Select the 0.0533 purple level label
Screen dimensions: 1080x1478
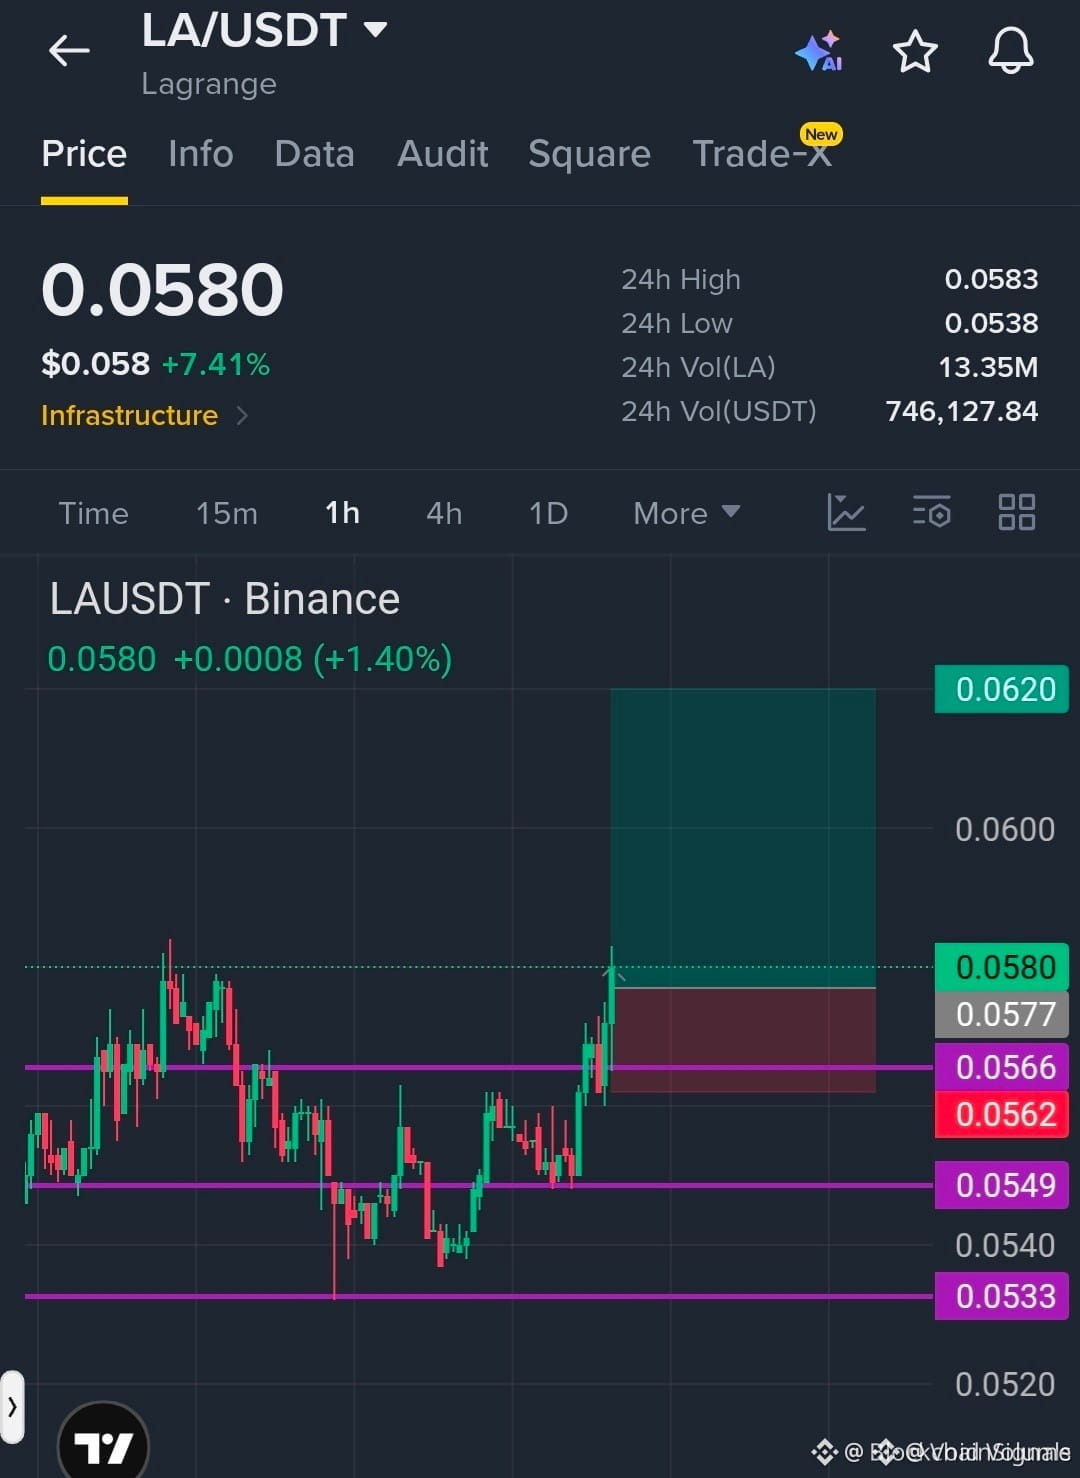(1002, 1296)
